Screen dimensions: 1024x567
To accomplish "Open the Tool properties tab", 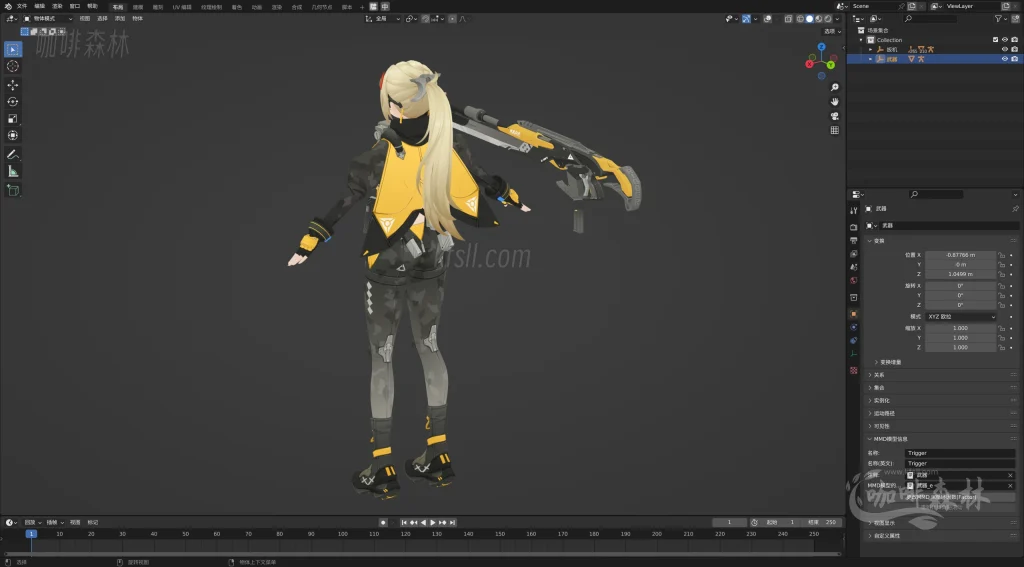I will click(x=854, y=210).
